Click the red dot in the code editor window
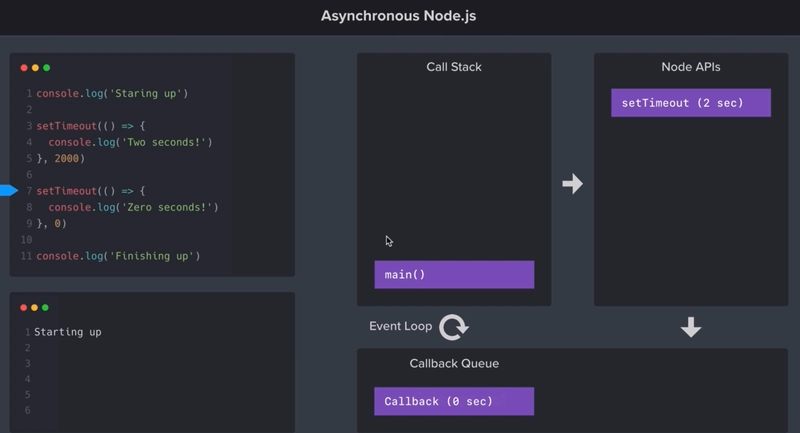800x433 pixels. tap(24, 68)
